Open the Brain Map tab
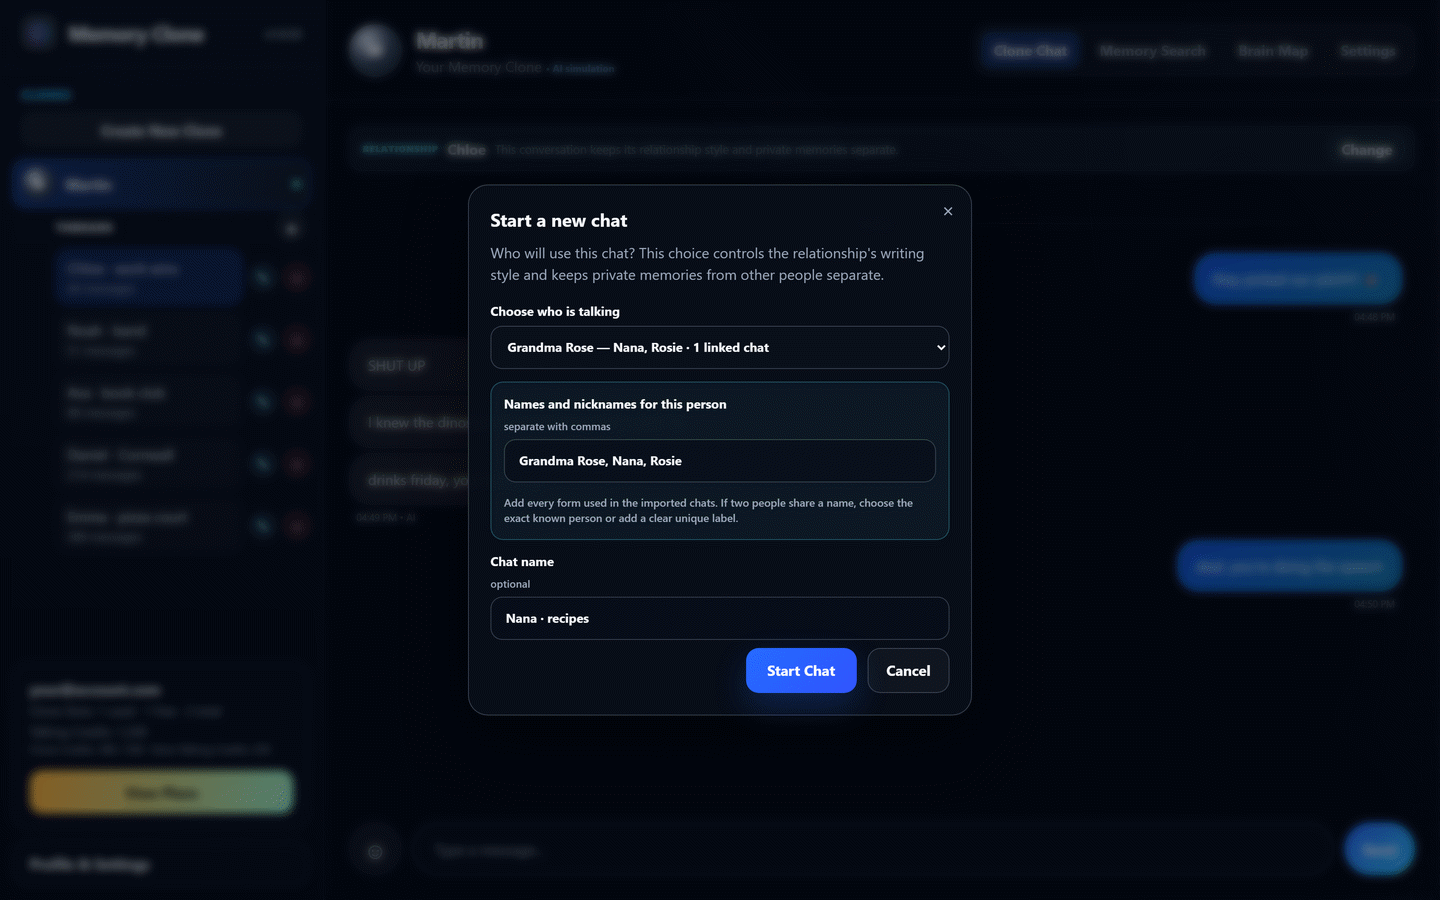The image size is (1440, 900). 1273,51
